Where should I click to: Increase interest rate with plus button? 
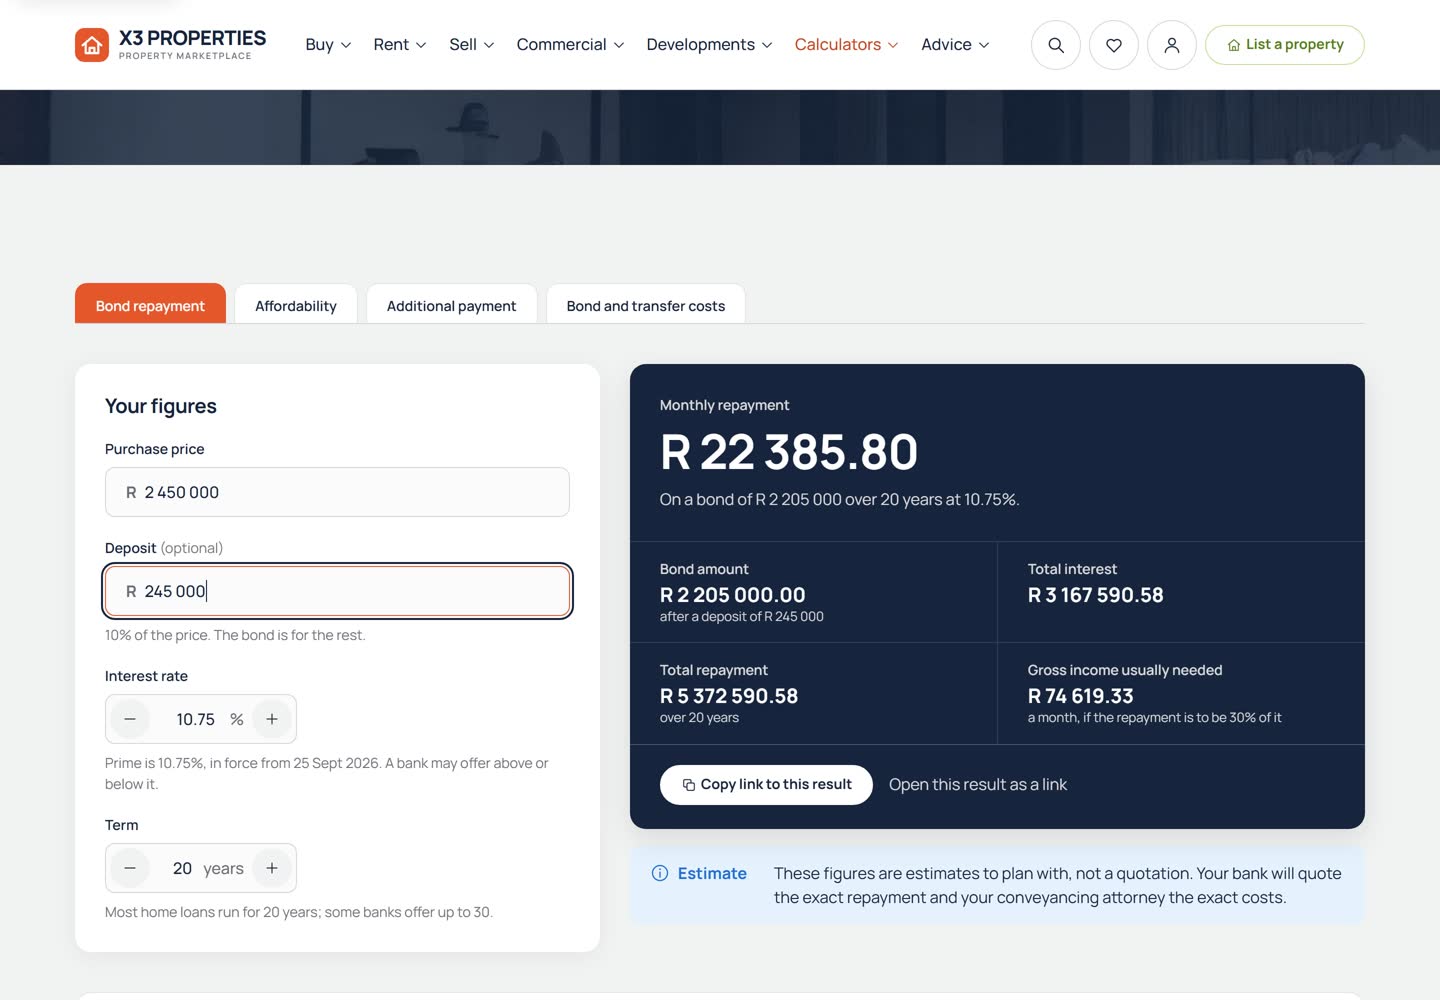pos(272,719)
